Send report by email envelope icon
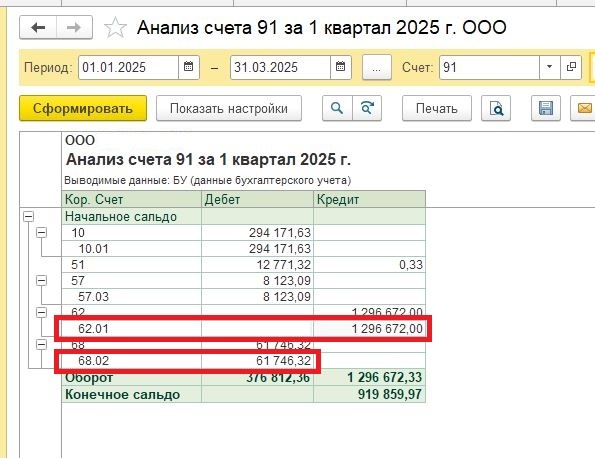595x458 pixels. coord(584,109)
